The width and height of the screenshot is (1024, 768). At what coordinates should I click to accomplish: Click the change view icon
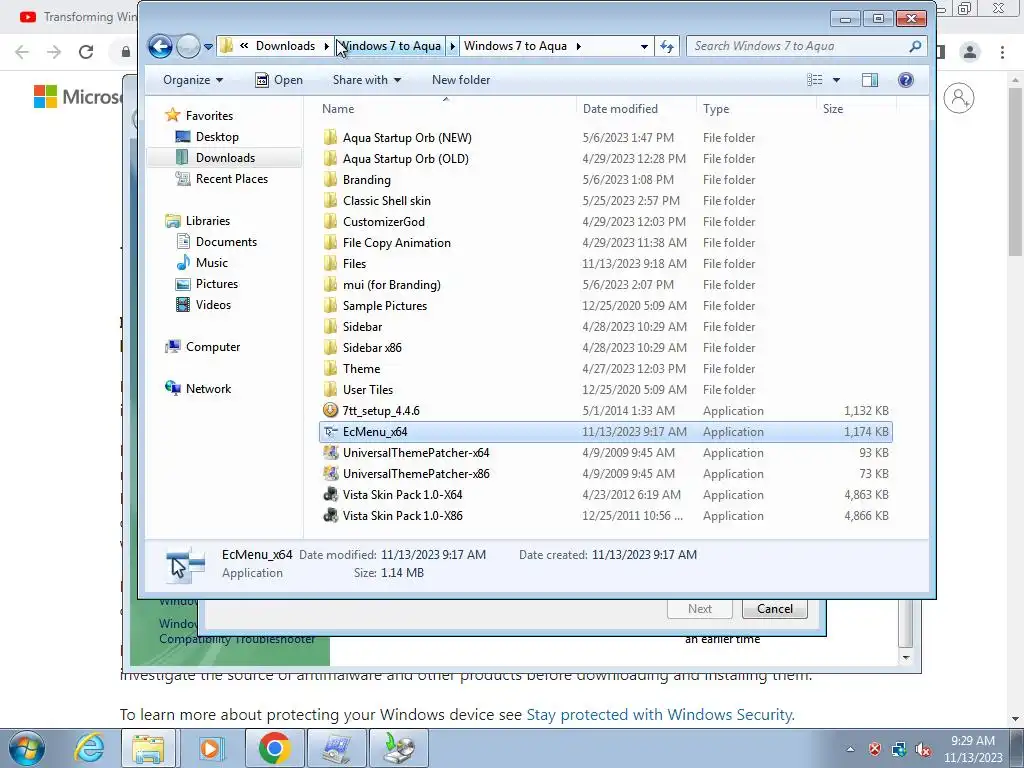pyautogui.click(x=814, y=80)
